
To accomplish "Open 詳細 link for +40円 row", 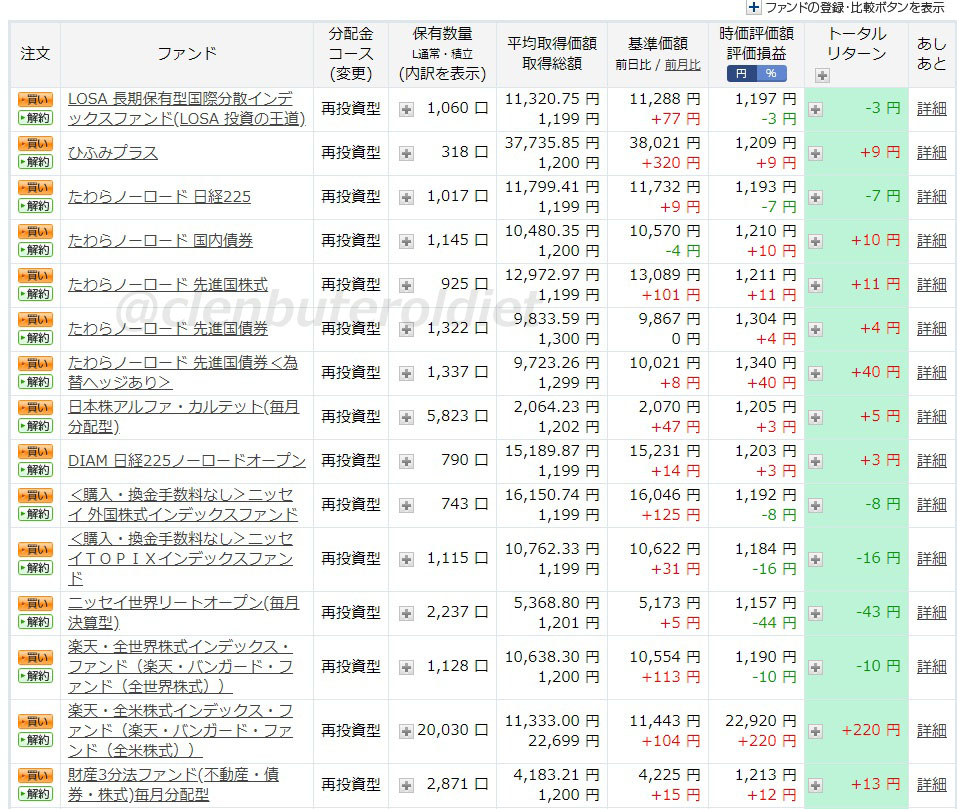I will [931, 373].
